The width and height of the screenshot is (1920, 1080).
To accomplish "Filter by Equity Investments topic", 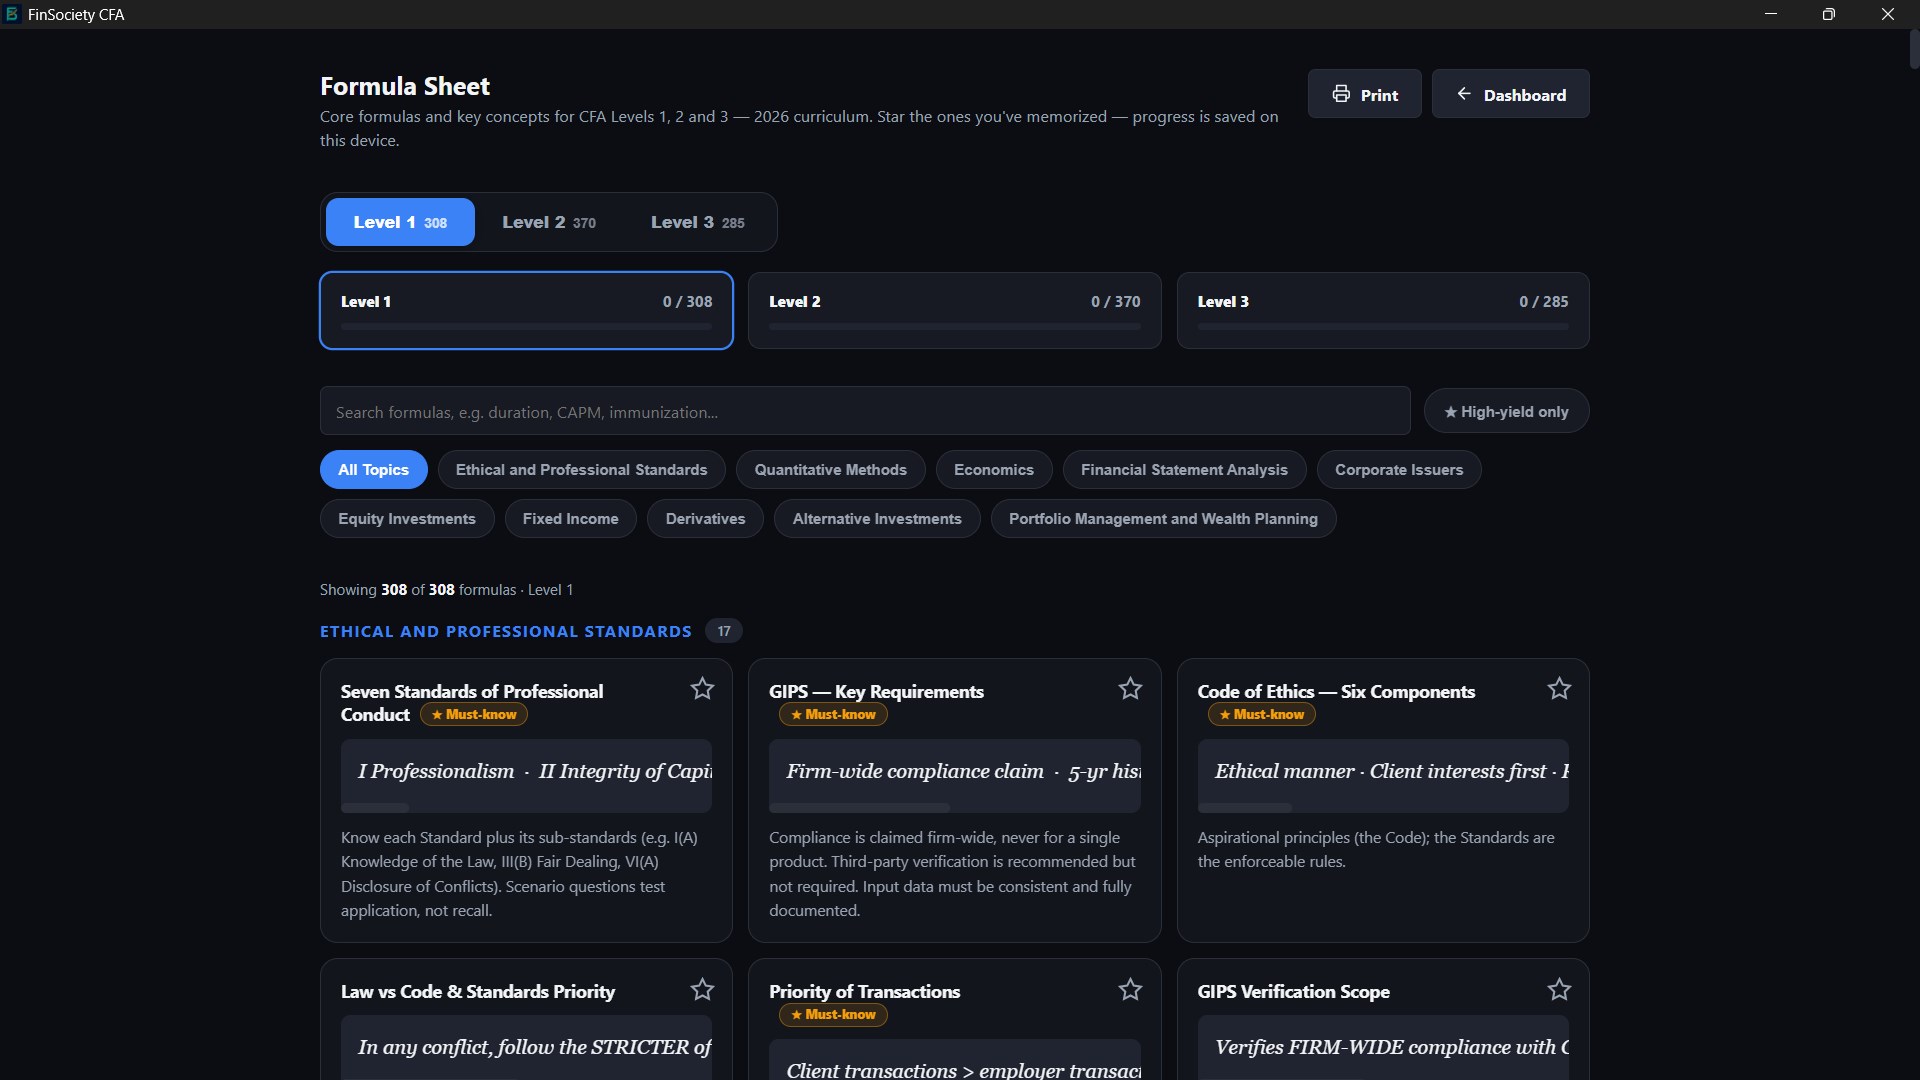I will click(407, 519).
